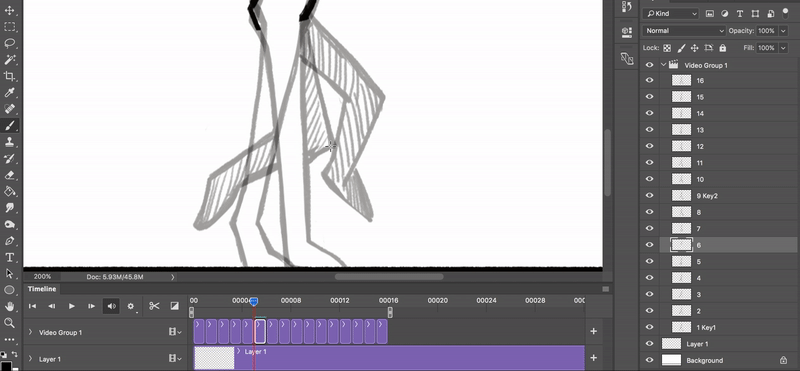Toggle lock position
Viewport: 800px width, 371px height.
pyautogui.click(x=694, y=48)
